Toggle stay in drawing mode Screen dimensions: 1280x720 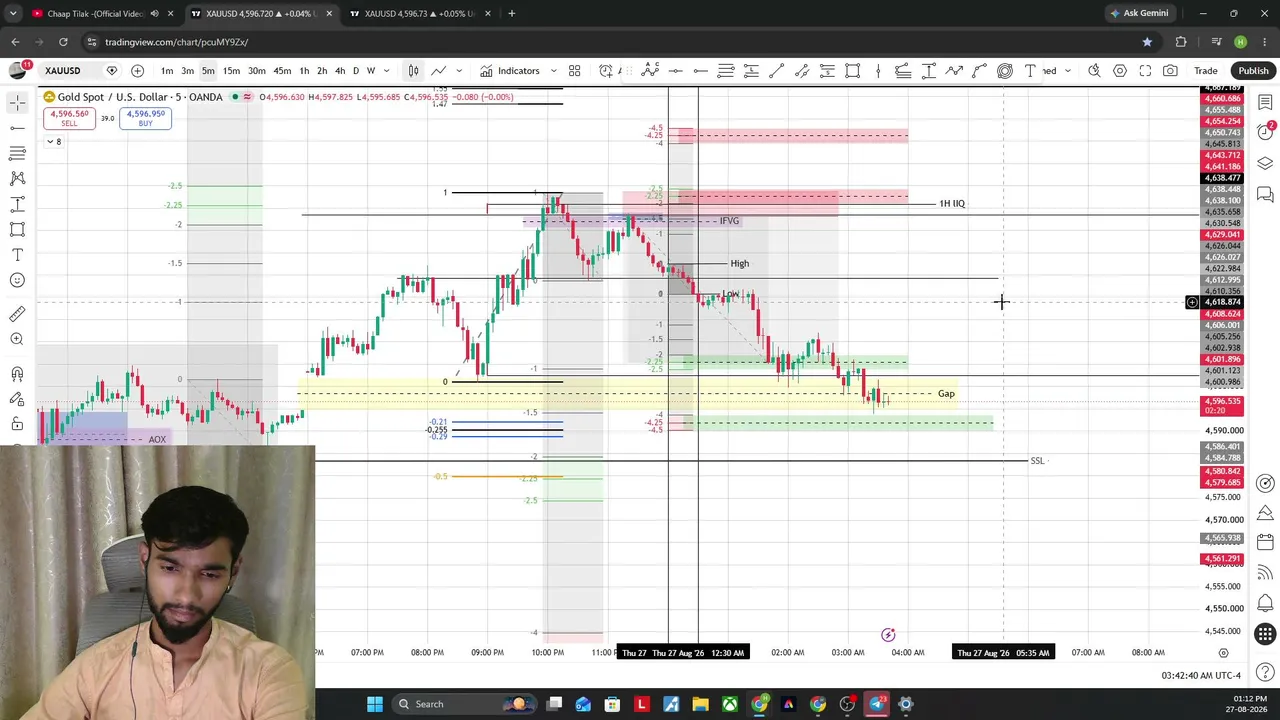tap(17, 400)
